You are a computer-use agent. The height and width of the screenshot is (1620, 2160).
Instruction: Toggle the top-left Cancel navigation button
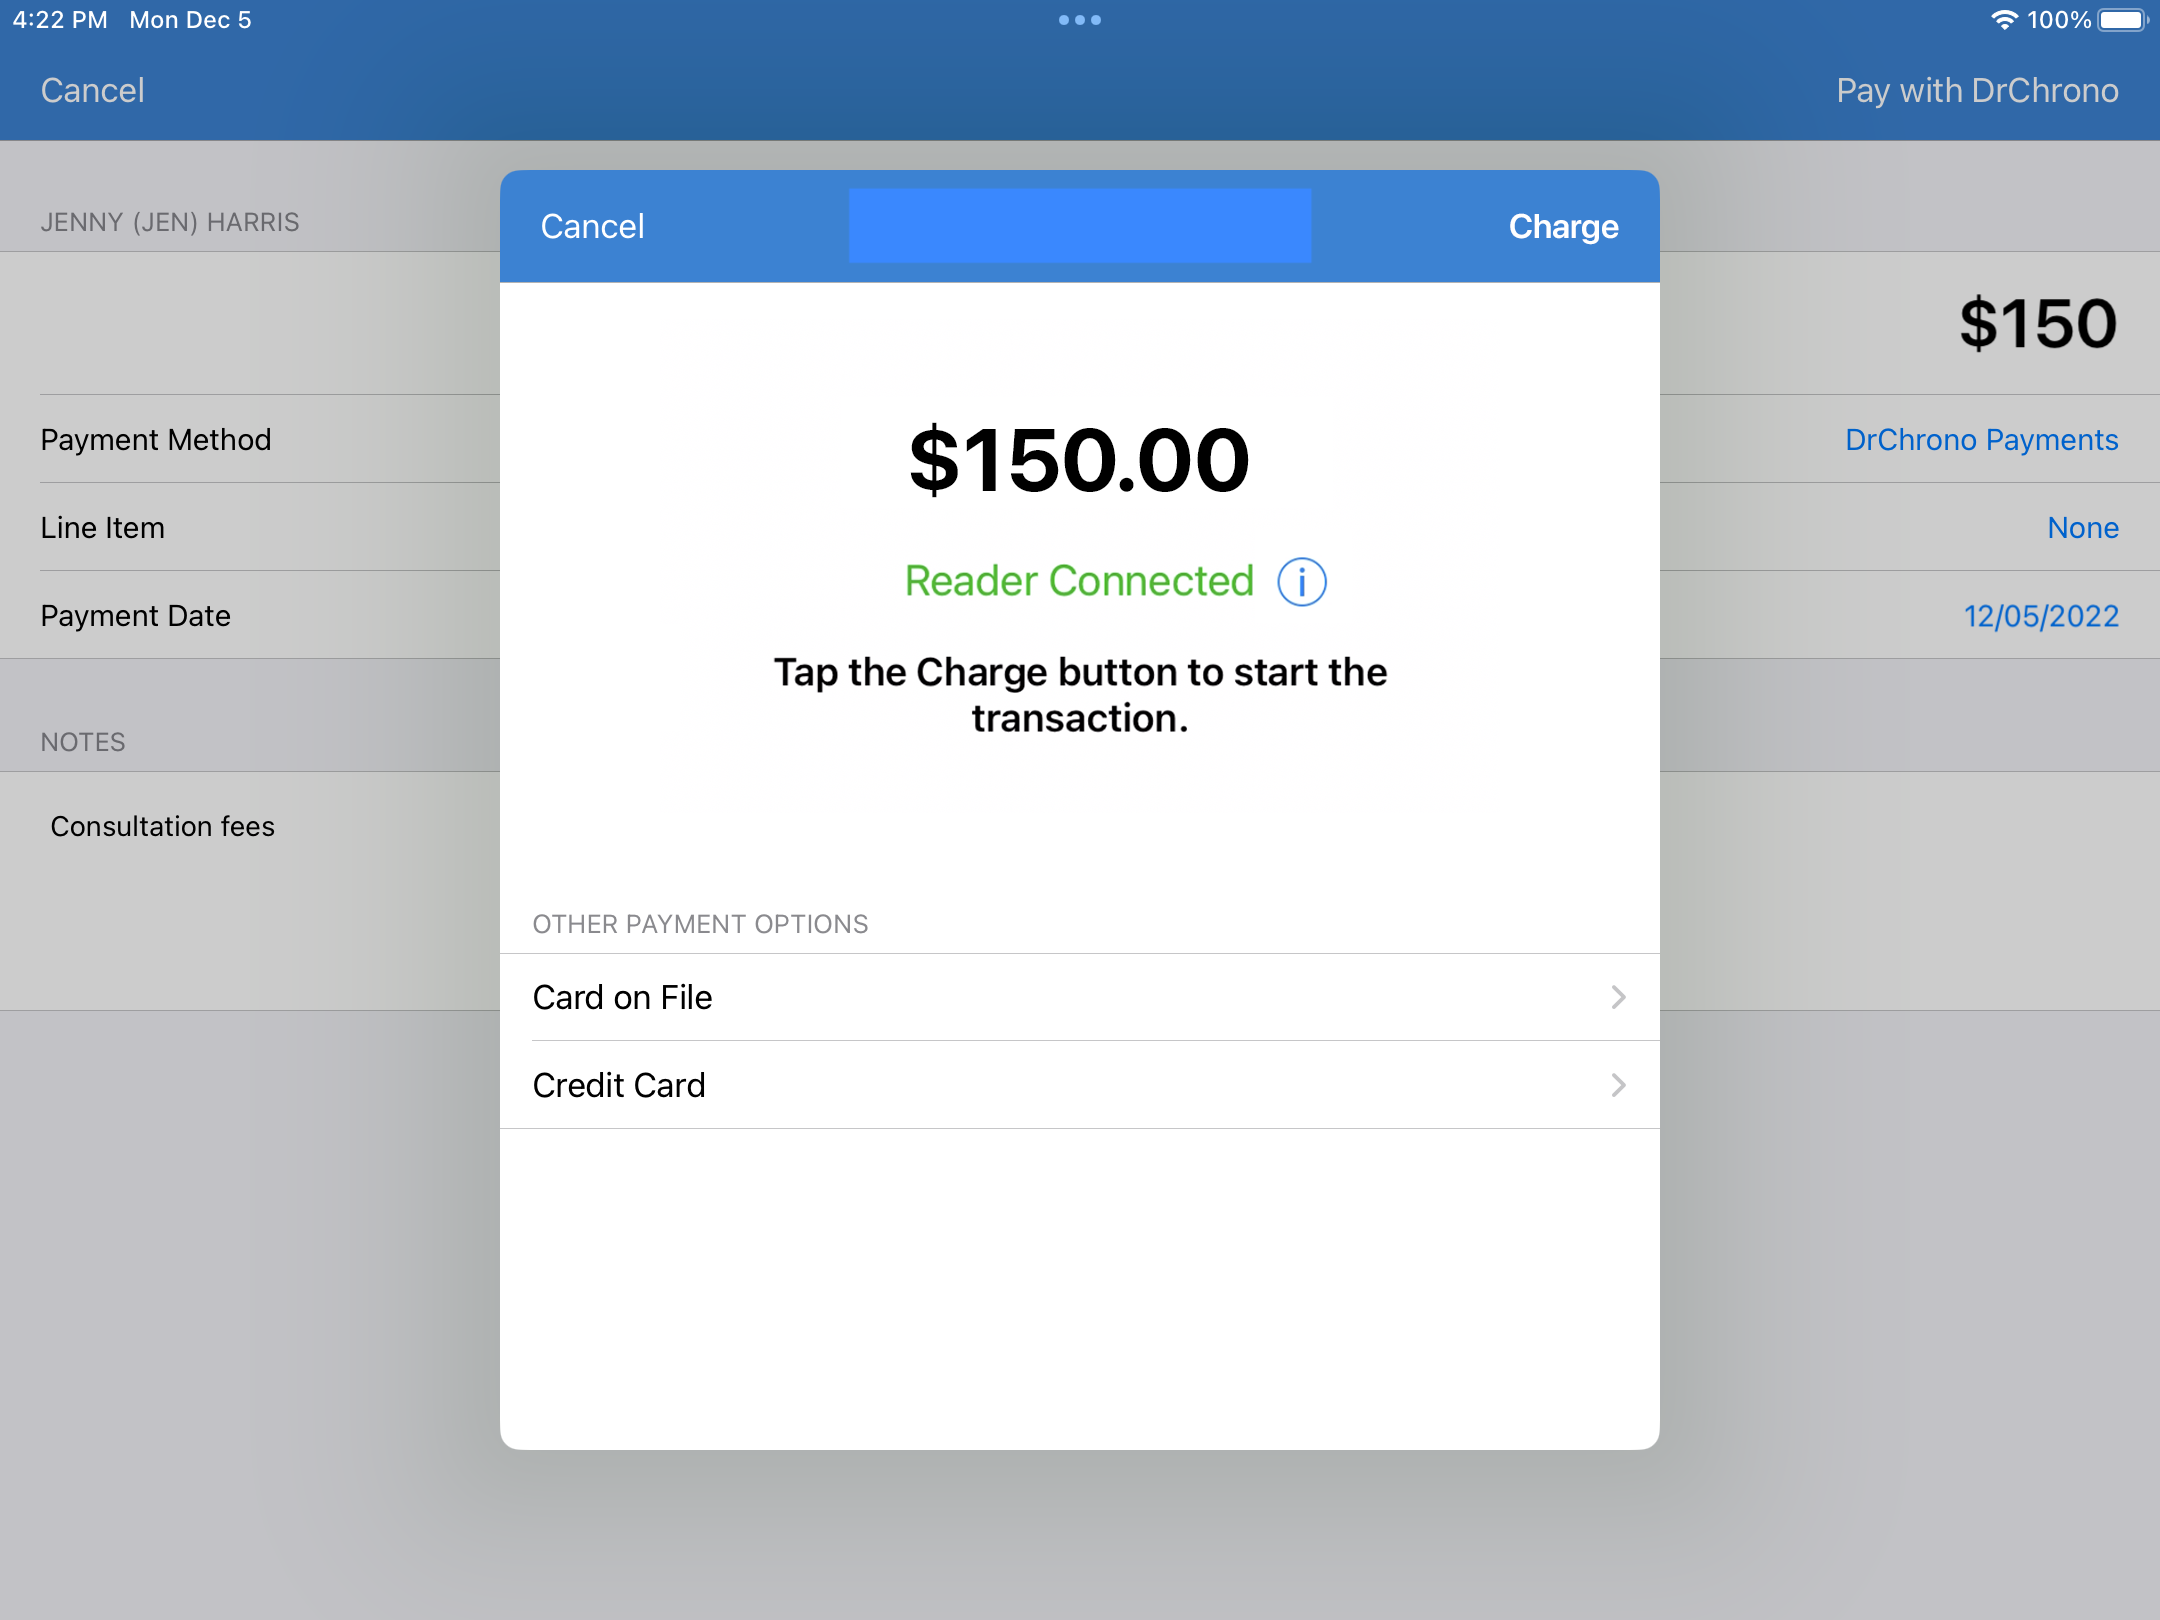(x=92, y=88)
